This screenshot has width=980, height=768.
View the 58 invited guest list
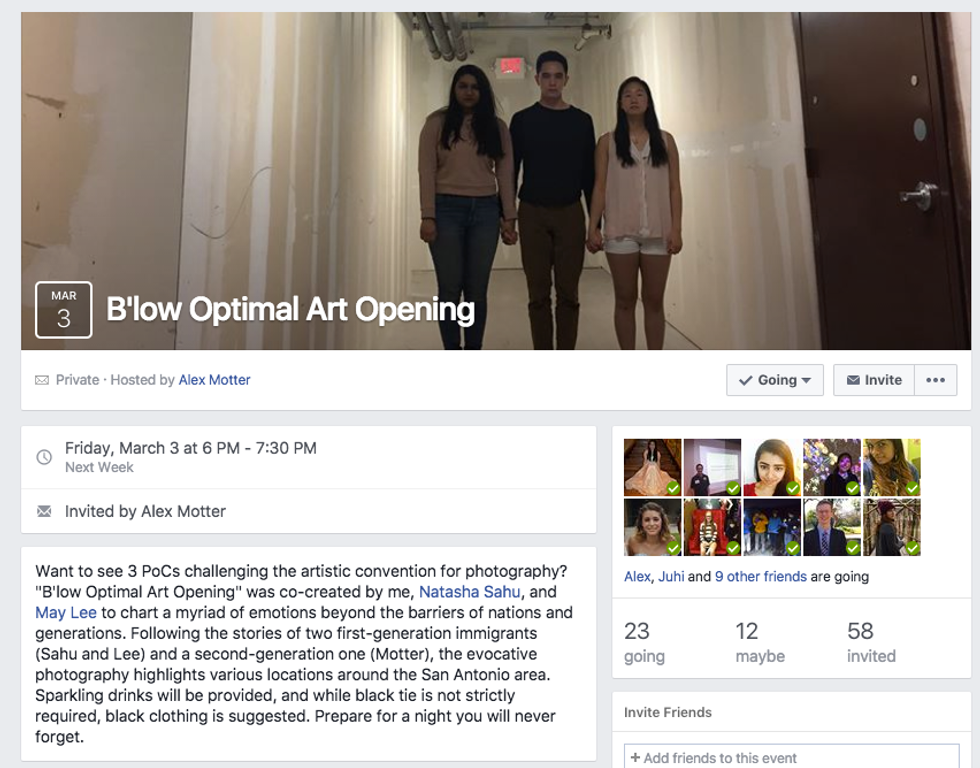coord(871,642)
